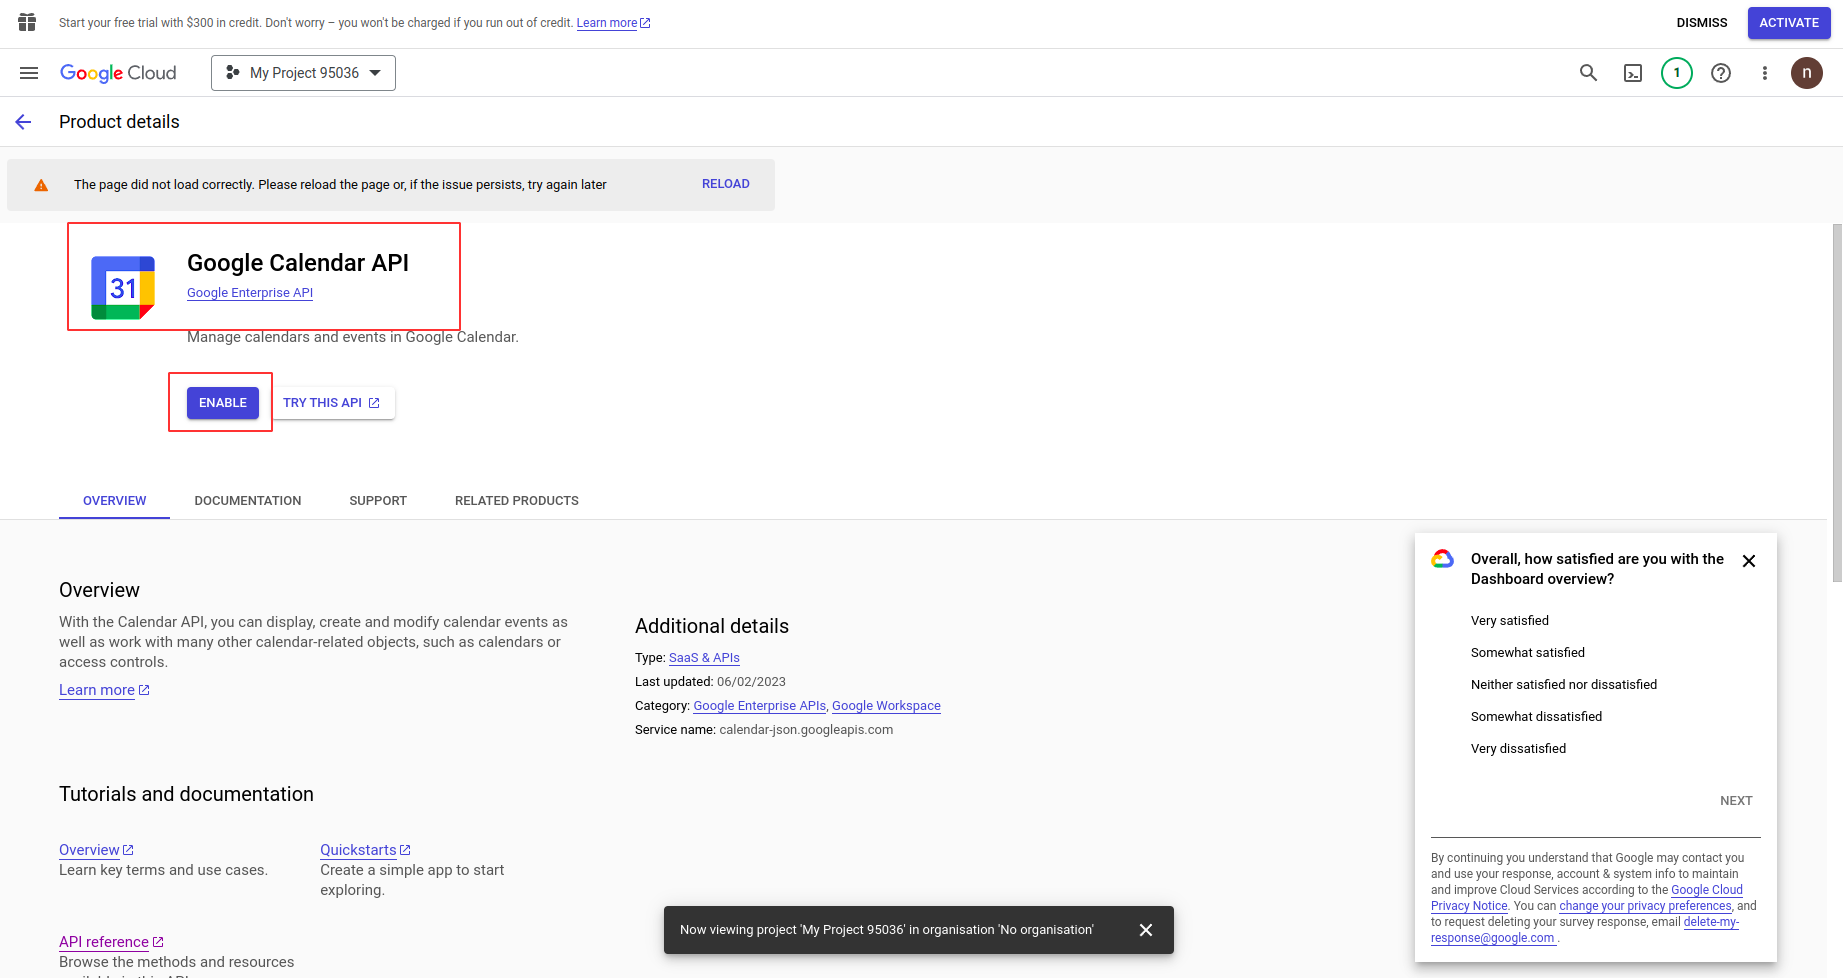Select Somewhat dissatisfied option
Screen dimensions: 1843x978
(1536, 717)
